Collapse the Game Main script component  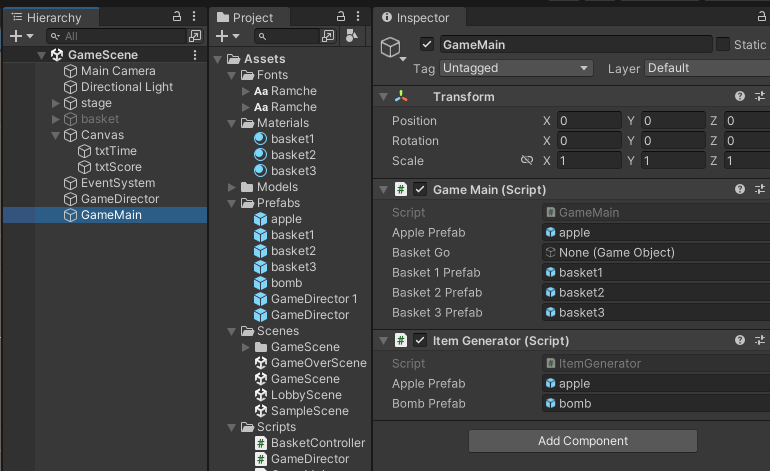(x=384, y=190)
